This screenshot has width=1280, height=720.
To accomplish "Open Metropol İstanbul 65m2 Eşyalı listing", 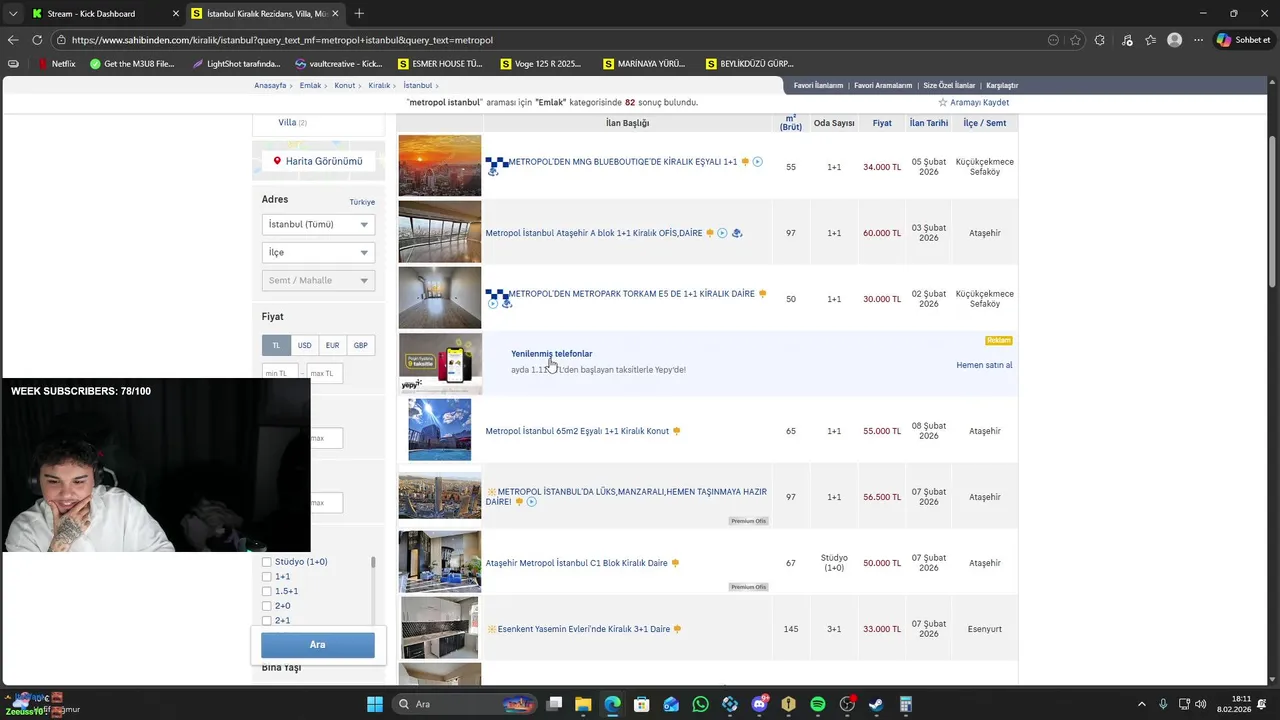I will pyautogui.click(x=577, y=431).
